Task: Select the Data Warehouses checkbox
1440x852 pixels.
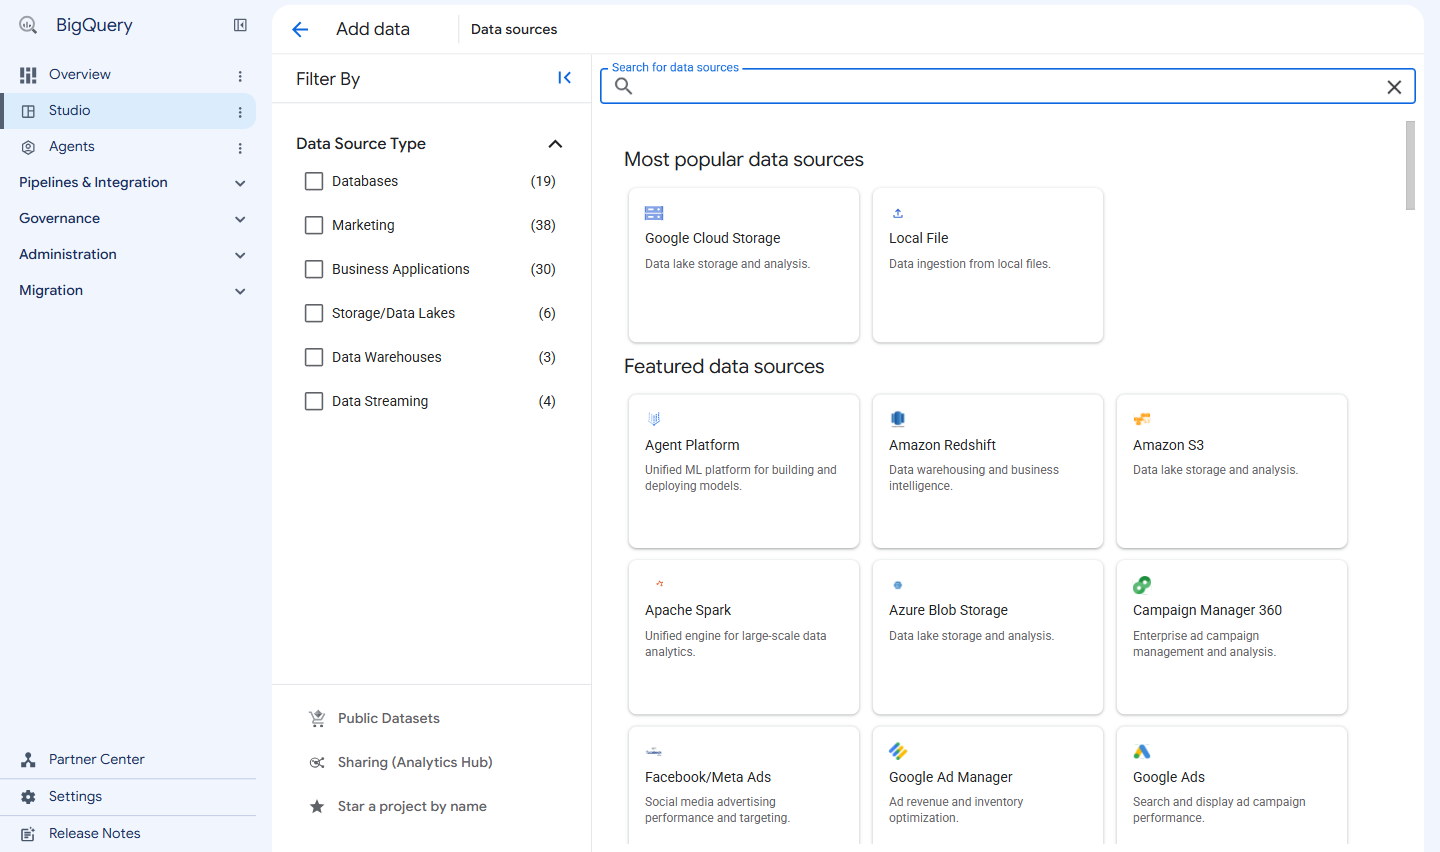Action: [314, 357]
